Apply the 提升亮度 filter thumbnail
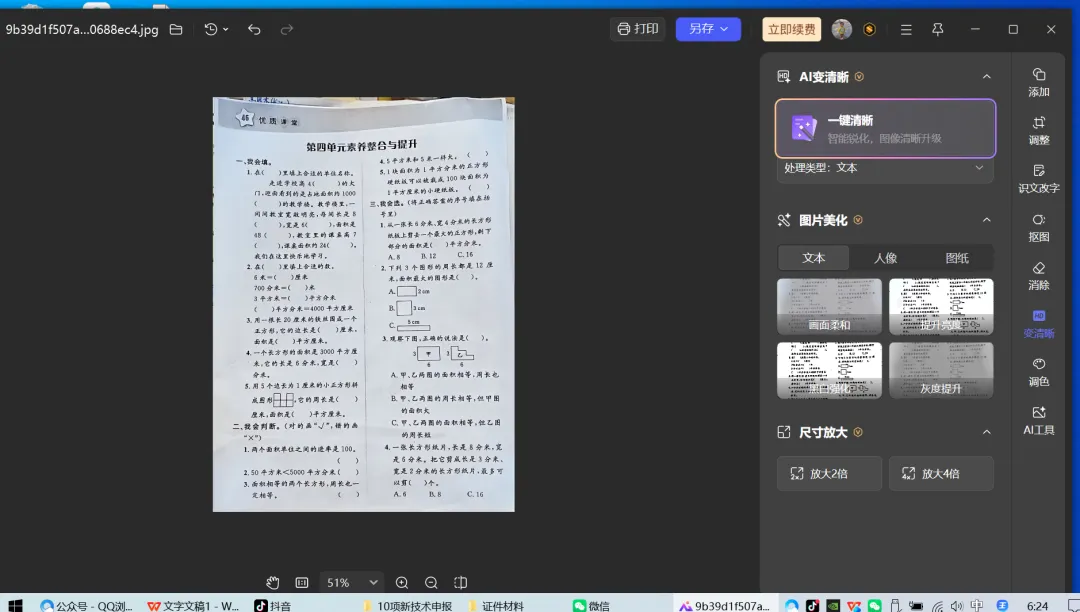This screenshot has height=612, width=1080. click(941, 306)
